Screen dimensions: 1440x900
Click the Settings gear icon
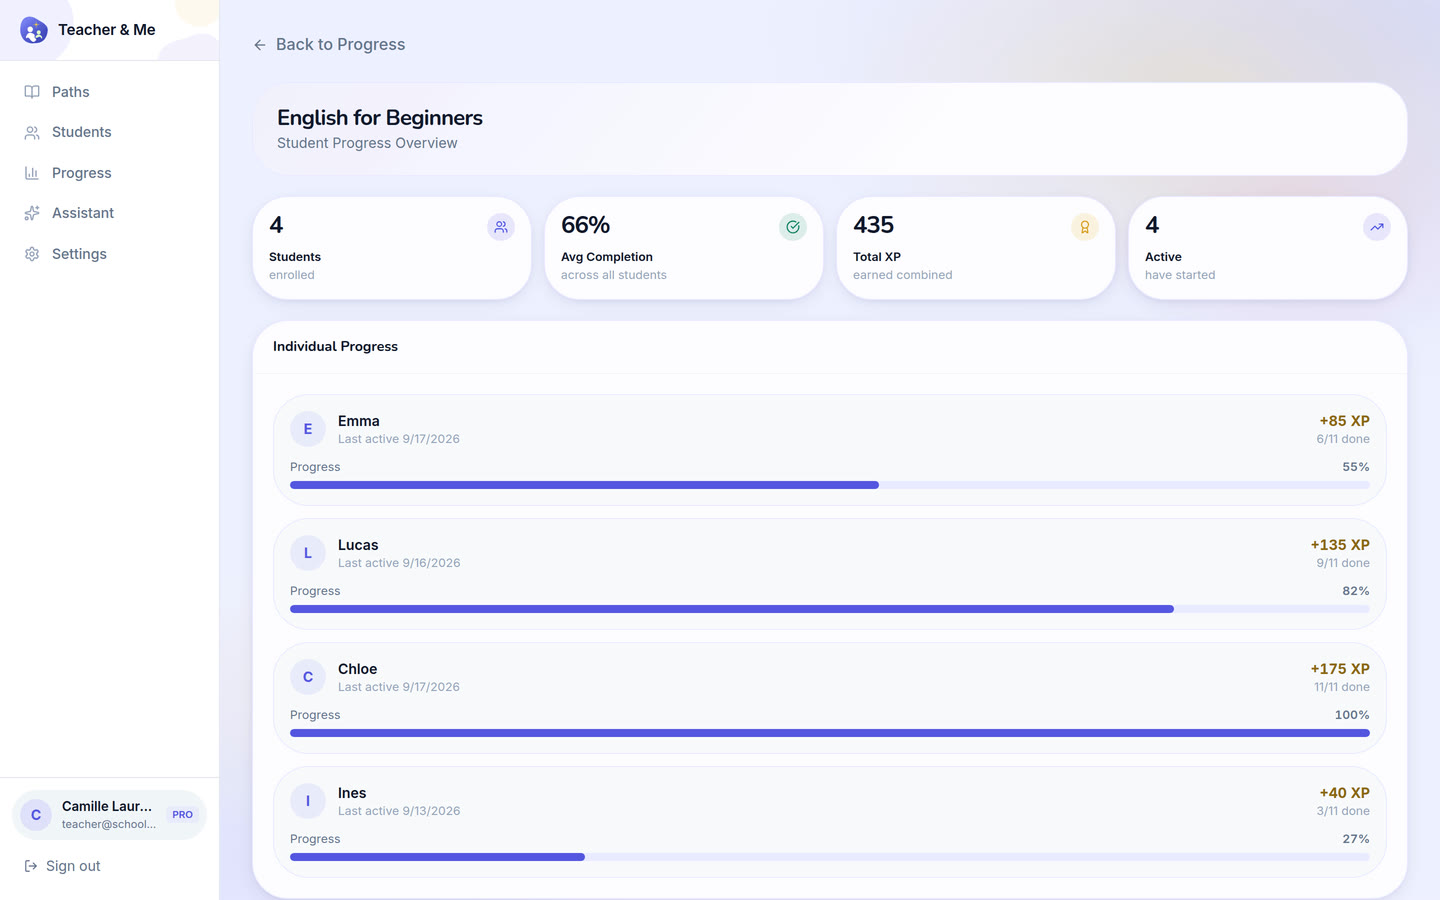pos(32,254)
